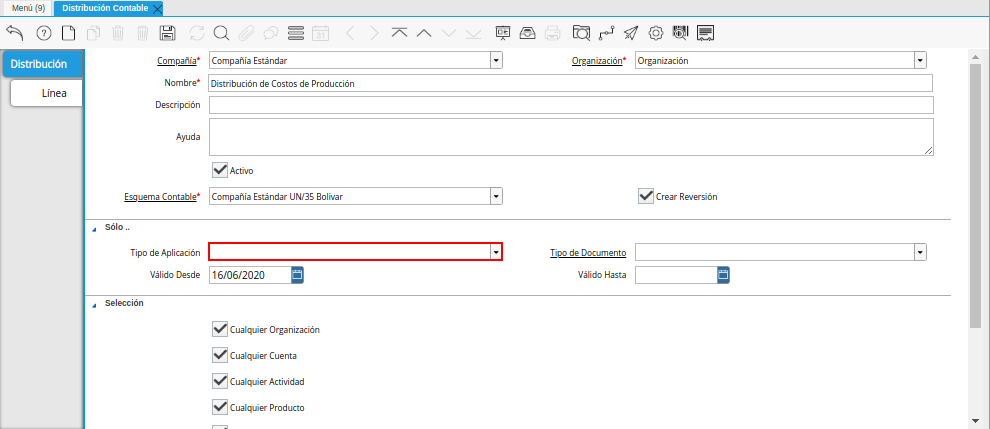
Task: Jump to the last record icon
Action: 474,33
